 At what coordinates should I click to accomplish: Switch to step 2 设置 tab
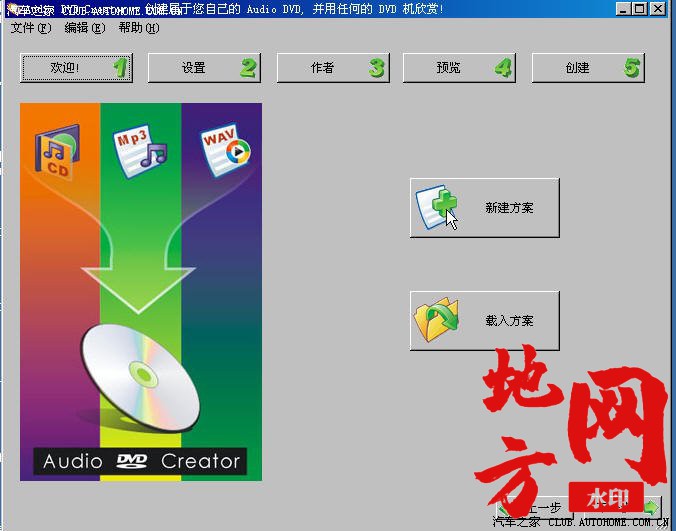pyautogui.click(x=204, y=68)
